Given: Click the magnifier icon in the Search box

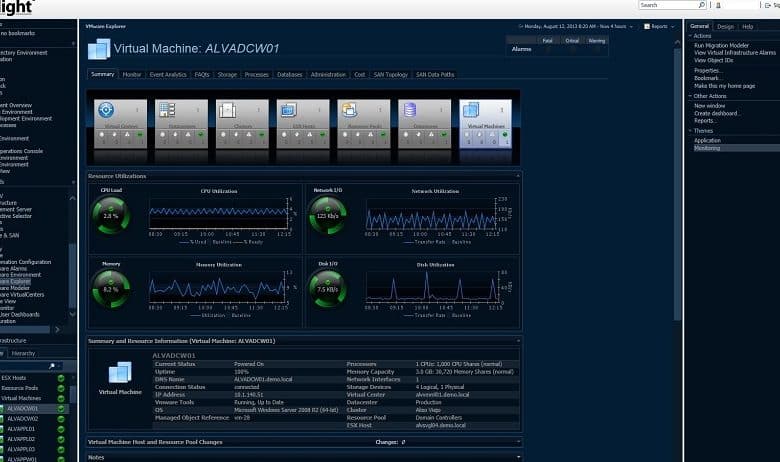Looking at the screenshot, I should (701, 4).
